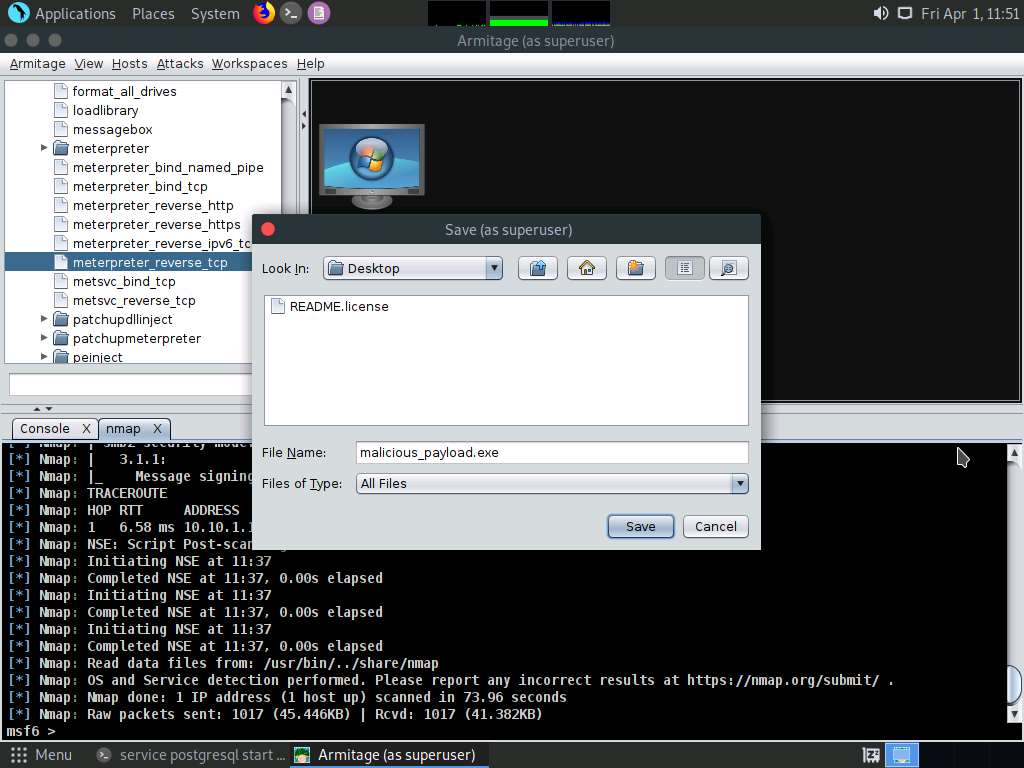This screenshot has width=1024, height=768.
Task: Create a new folder in save dialog
Action: click(635, 268)
